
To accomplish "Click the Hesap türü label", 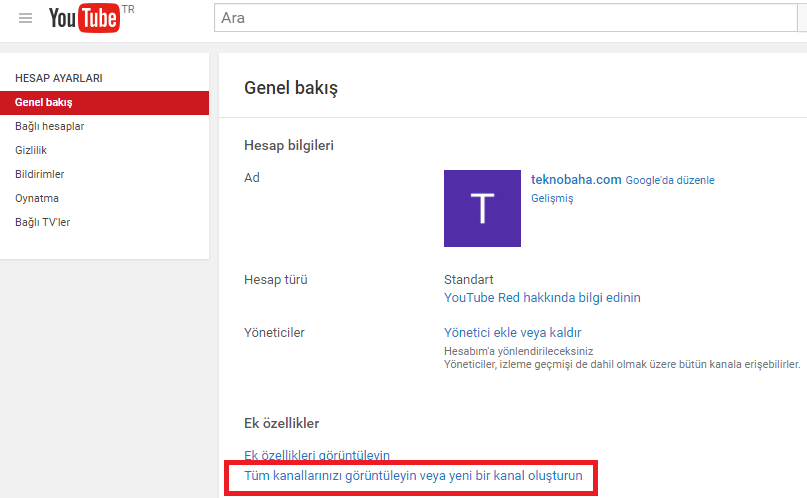I will pos(275,279).
